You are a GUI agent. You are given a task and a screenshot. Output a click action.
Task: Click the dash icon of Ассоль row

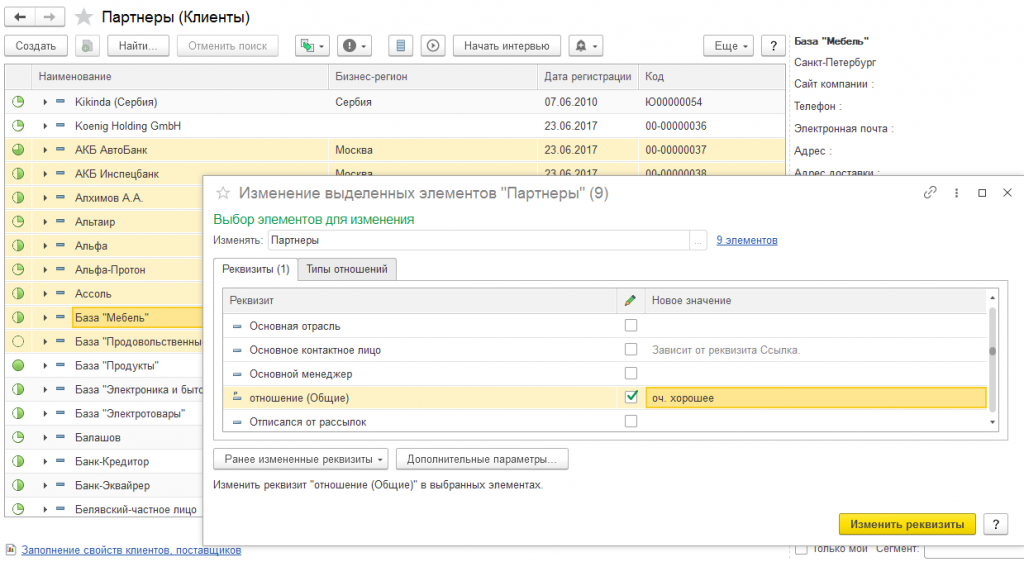click(60, 294)
